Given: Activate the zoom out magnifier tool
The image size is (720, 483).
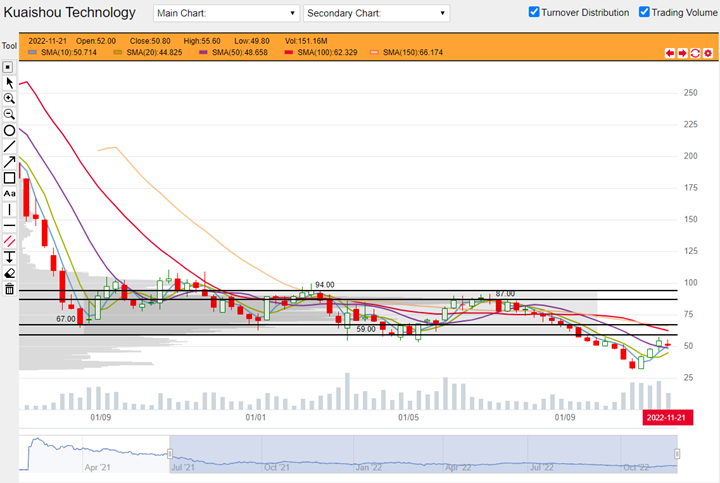Looking at the screenshot, I should pyautogui.click(x=9, y=114).
